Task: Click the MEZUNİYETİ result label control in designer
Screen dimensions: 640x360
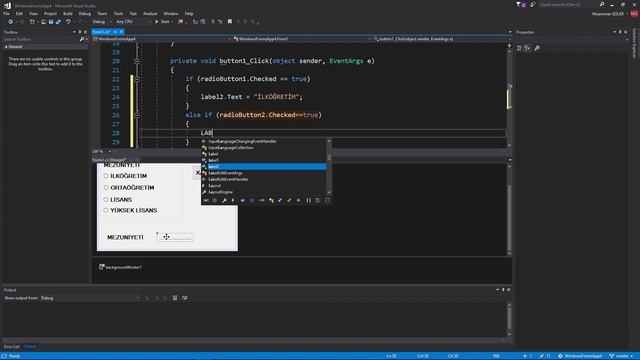Action: pyautogui.click(x=175, y=237)
